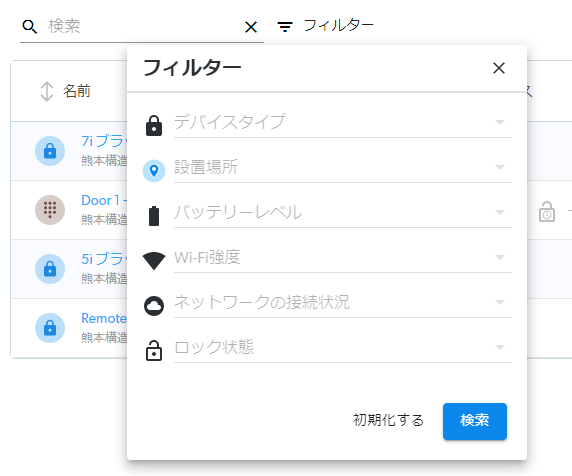Open the バッテリーレベル dropdown
Screen dimensions: 572x476
coord(343,213)
